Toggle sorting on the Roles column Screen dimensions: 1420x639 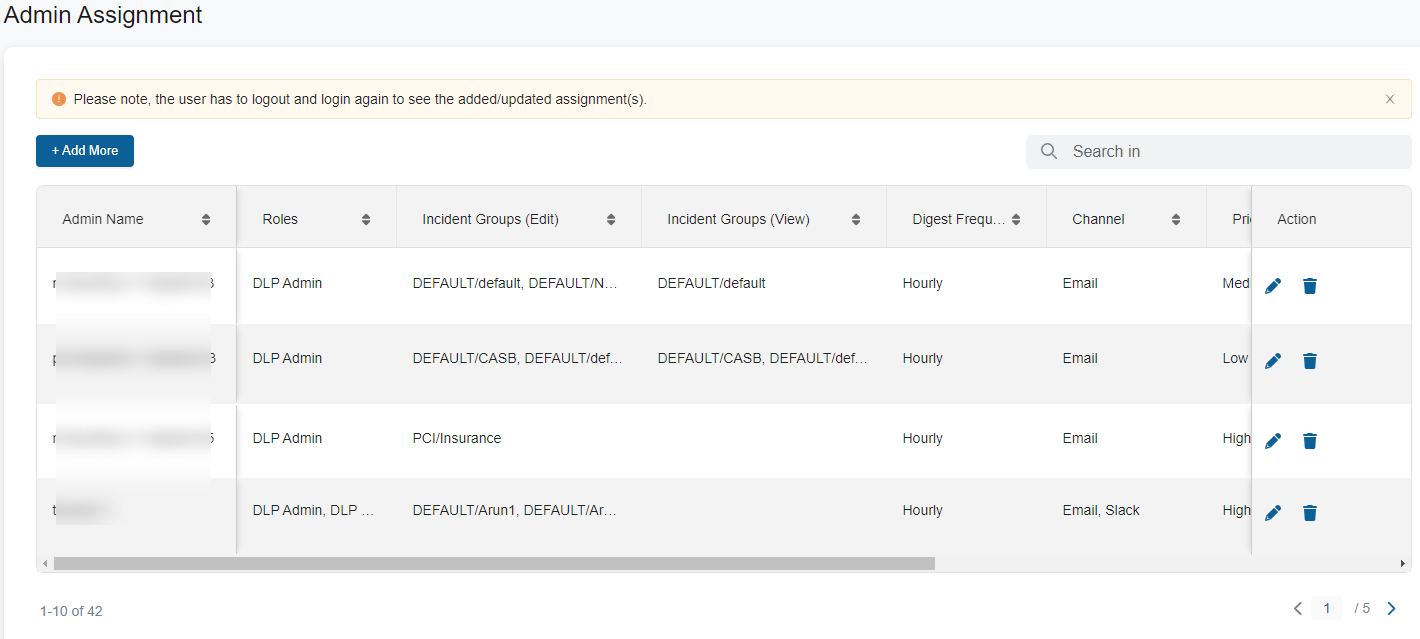(x=365, y=218)
